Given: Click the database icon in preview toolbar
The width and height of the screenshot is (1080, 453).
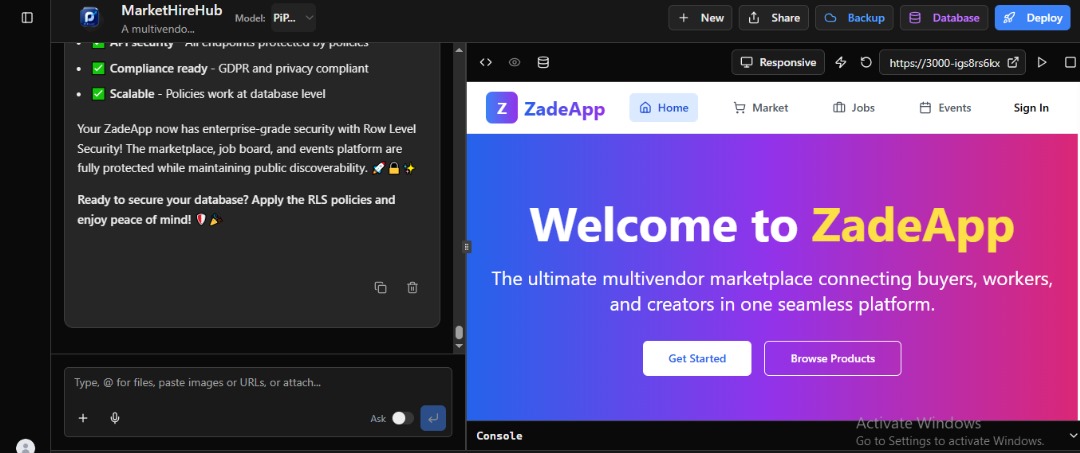Looking at the screenshot, I should pos(543,62).
